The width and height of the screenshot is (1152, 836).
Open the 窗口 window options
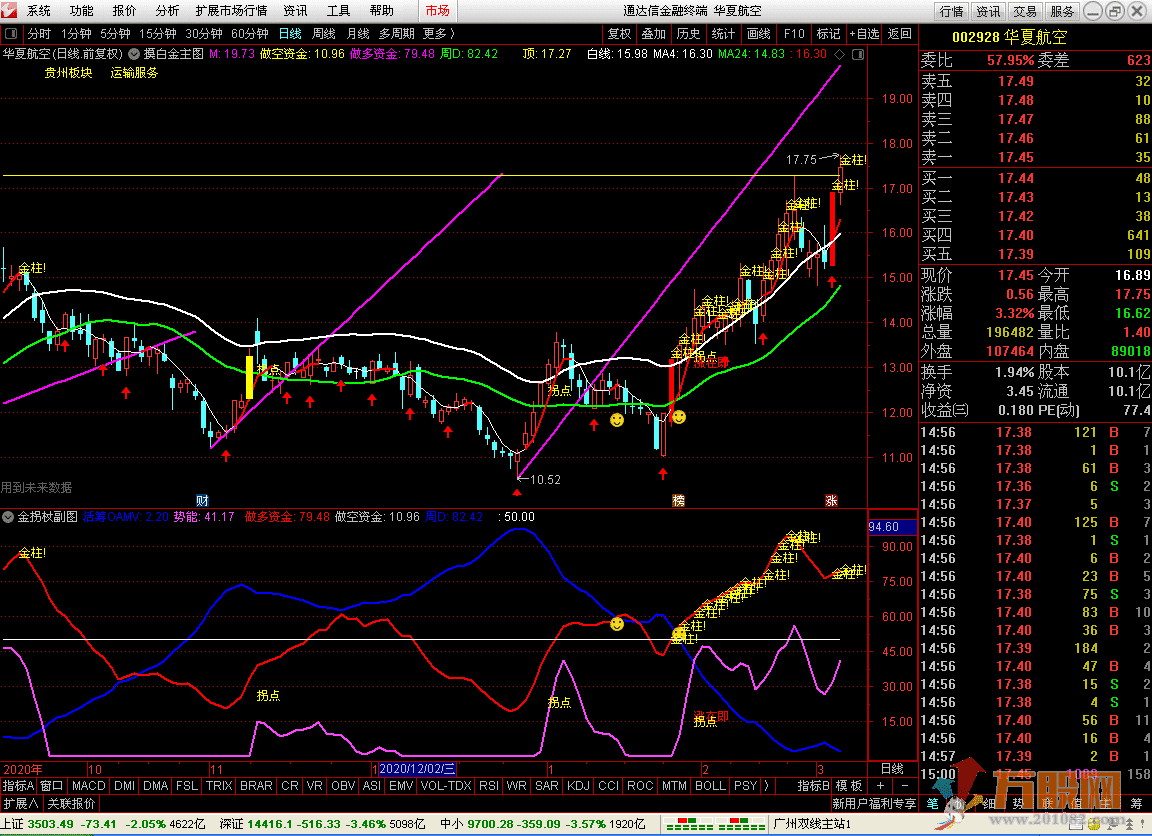click(51, 786)
